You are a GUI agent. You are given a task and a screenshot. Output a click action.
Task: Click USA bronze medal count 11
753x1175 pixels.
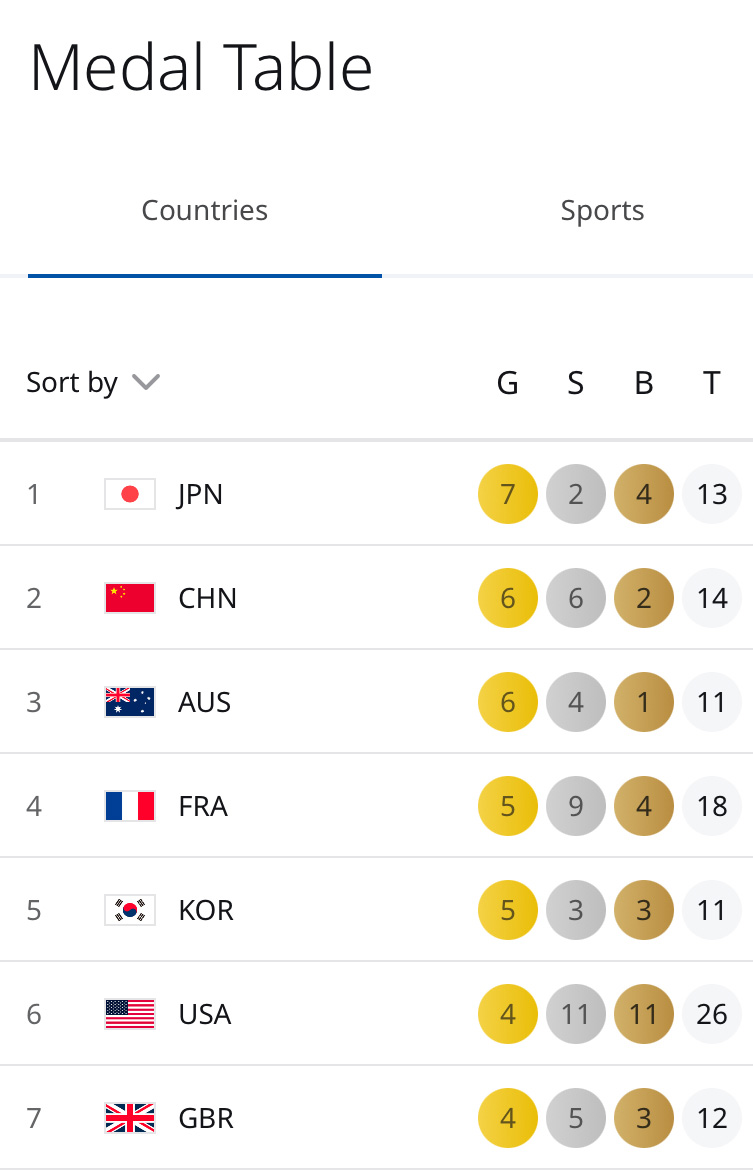[x=644, y=1014]
